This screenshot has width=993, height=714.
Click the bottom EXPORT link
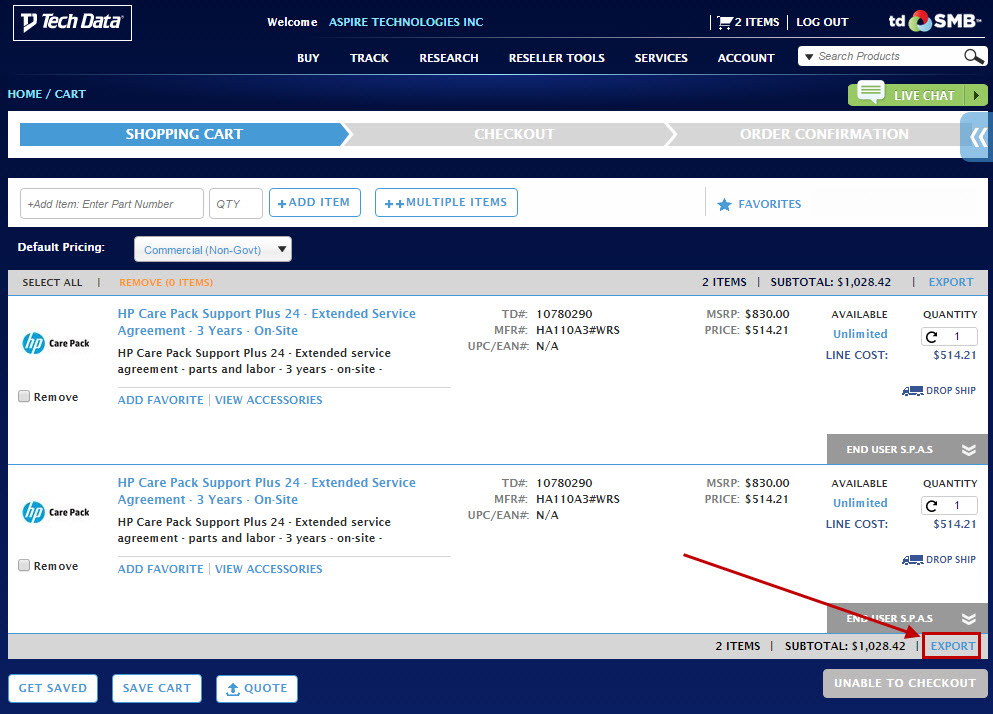(x=952, y=646)
